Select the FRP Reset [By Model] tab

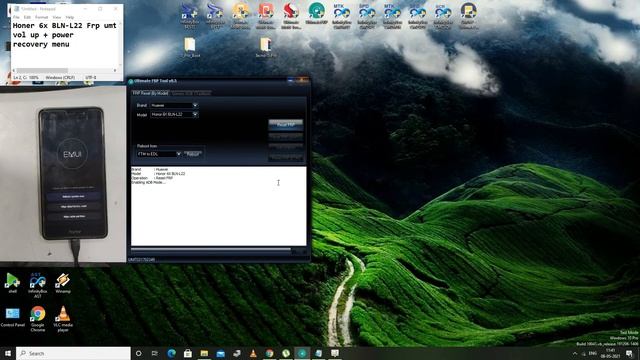(x=150, y=93)
